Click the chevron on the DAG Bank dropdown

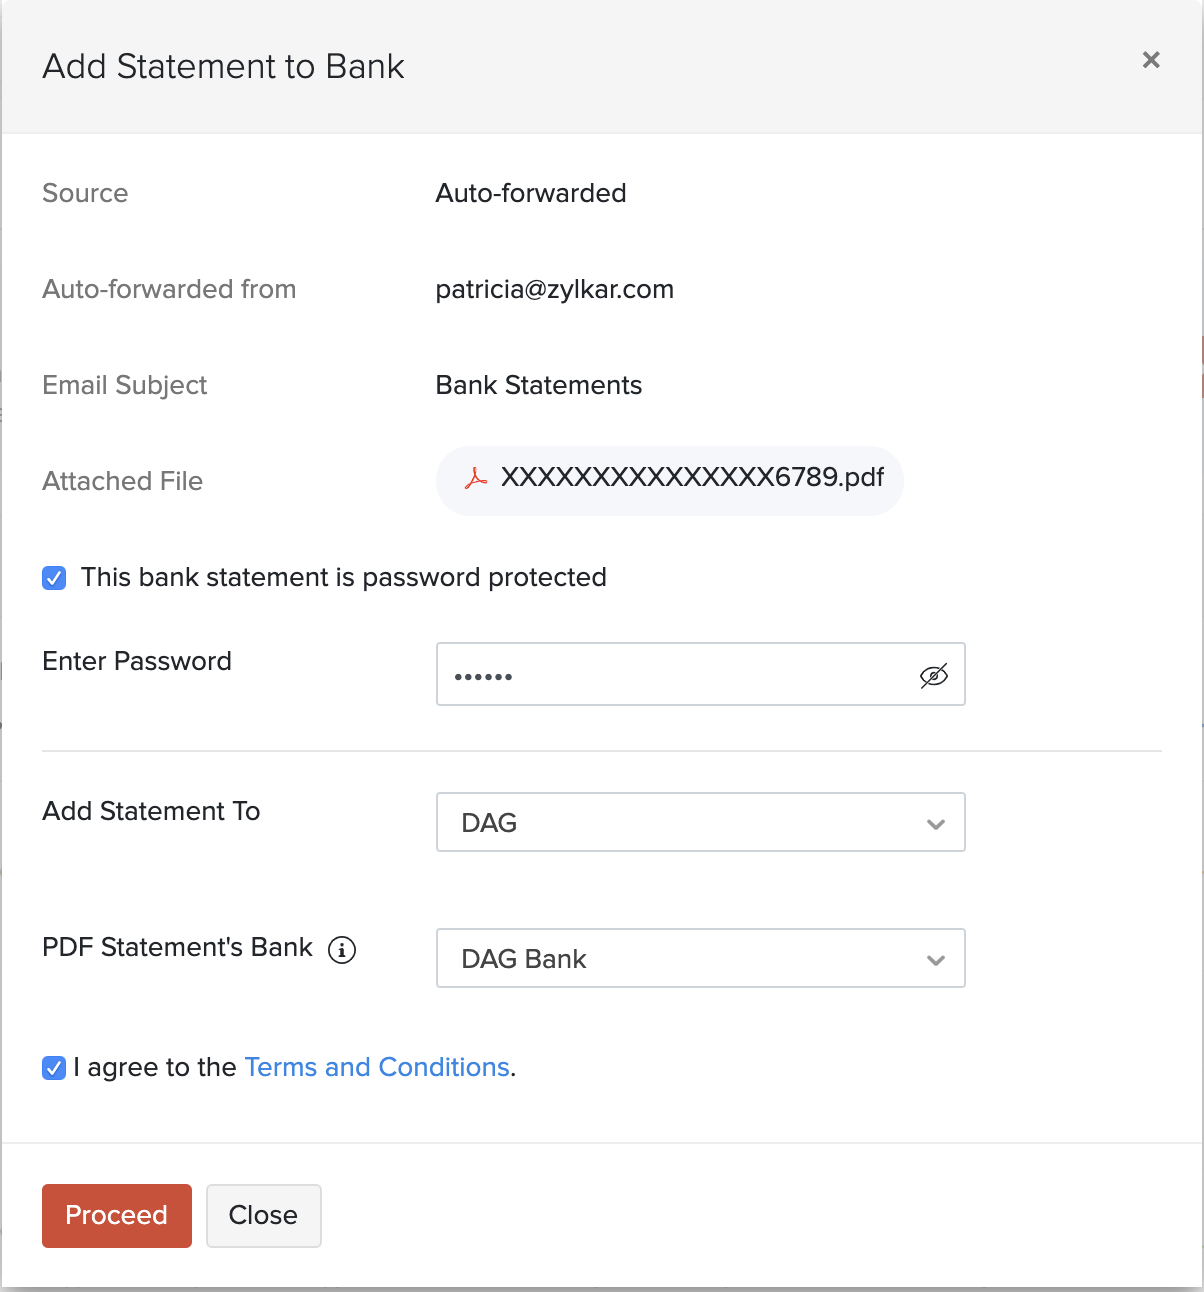click(935, 959)
